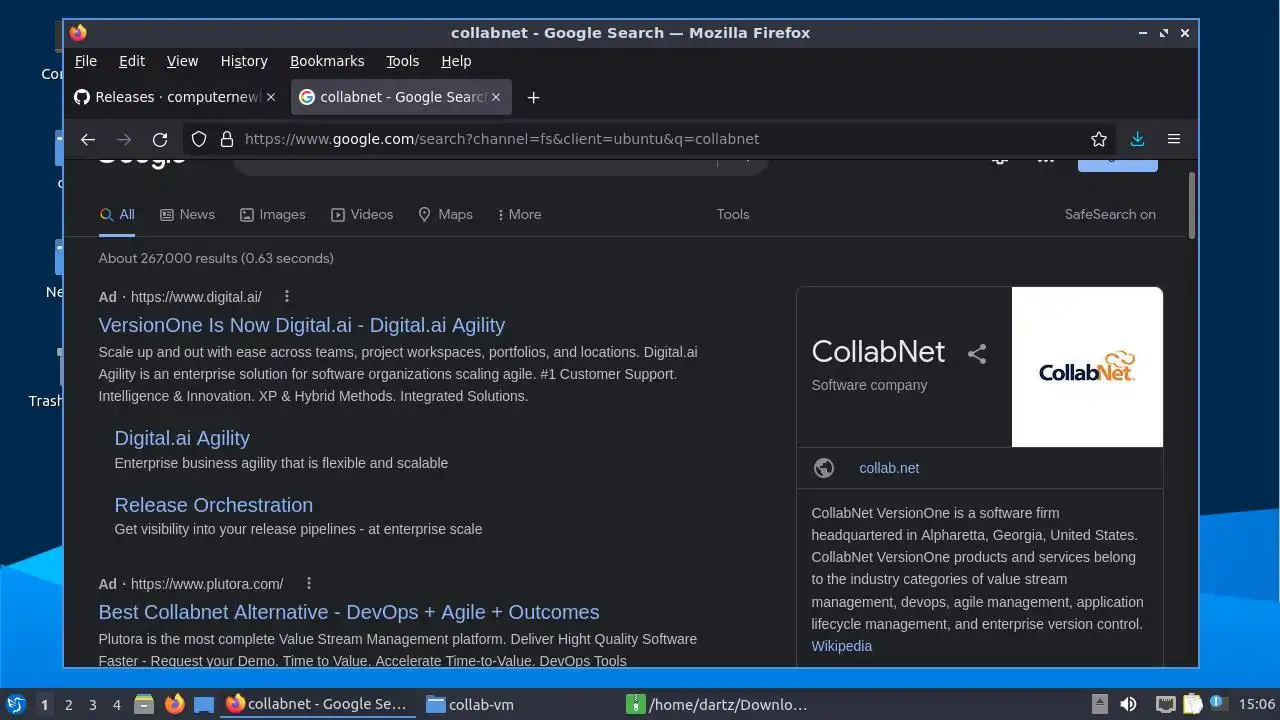Screen dimensions: 1280x720
Task: Click the show desktop taskbar icon
Action: pos(204,704)
